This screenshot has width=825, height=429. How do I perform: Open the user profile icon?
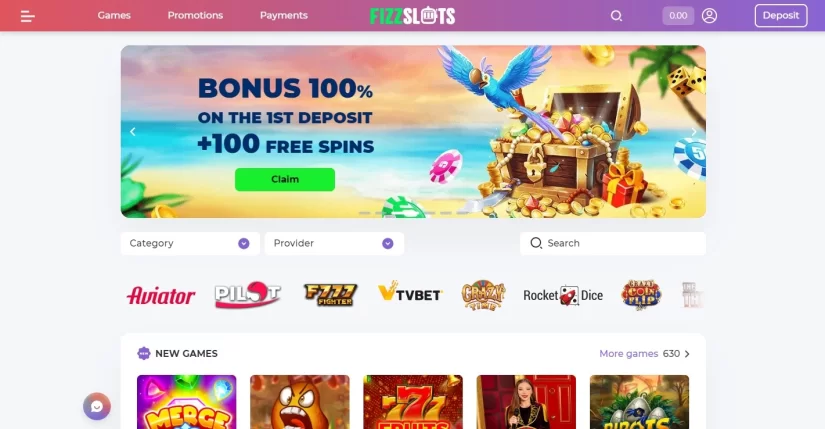[709, 16]
